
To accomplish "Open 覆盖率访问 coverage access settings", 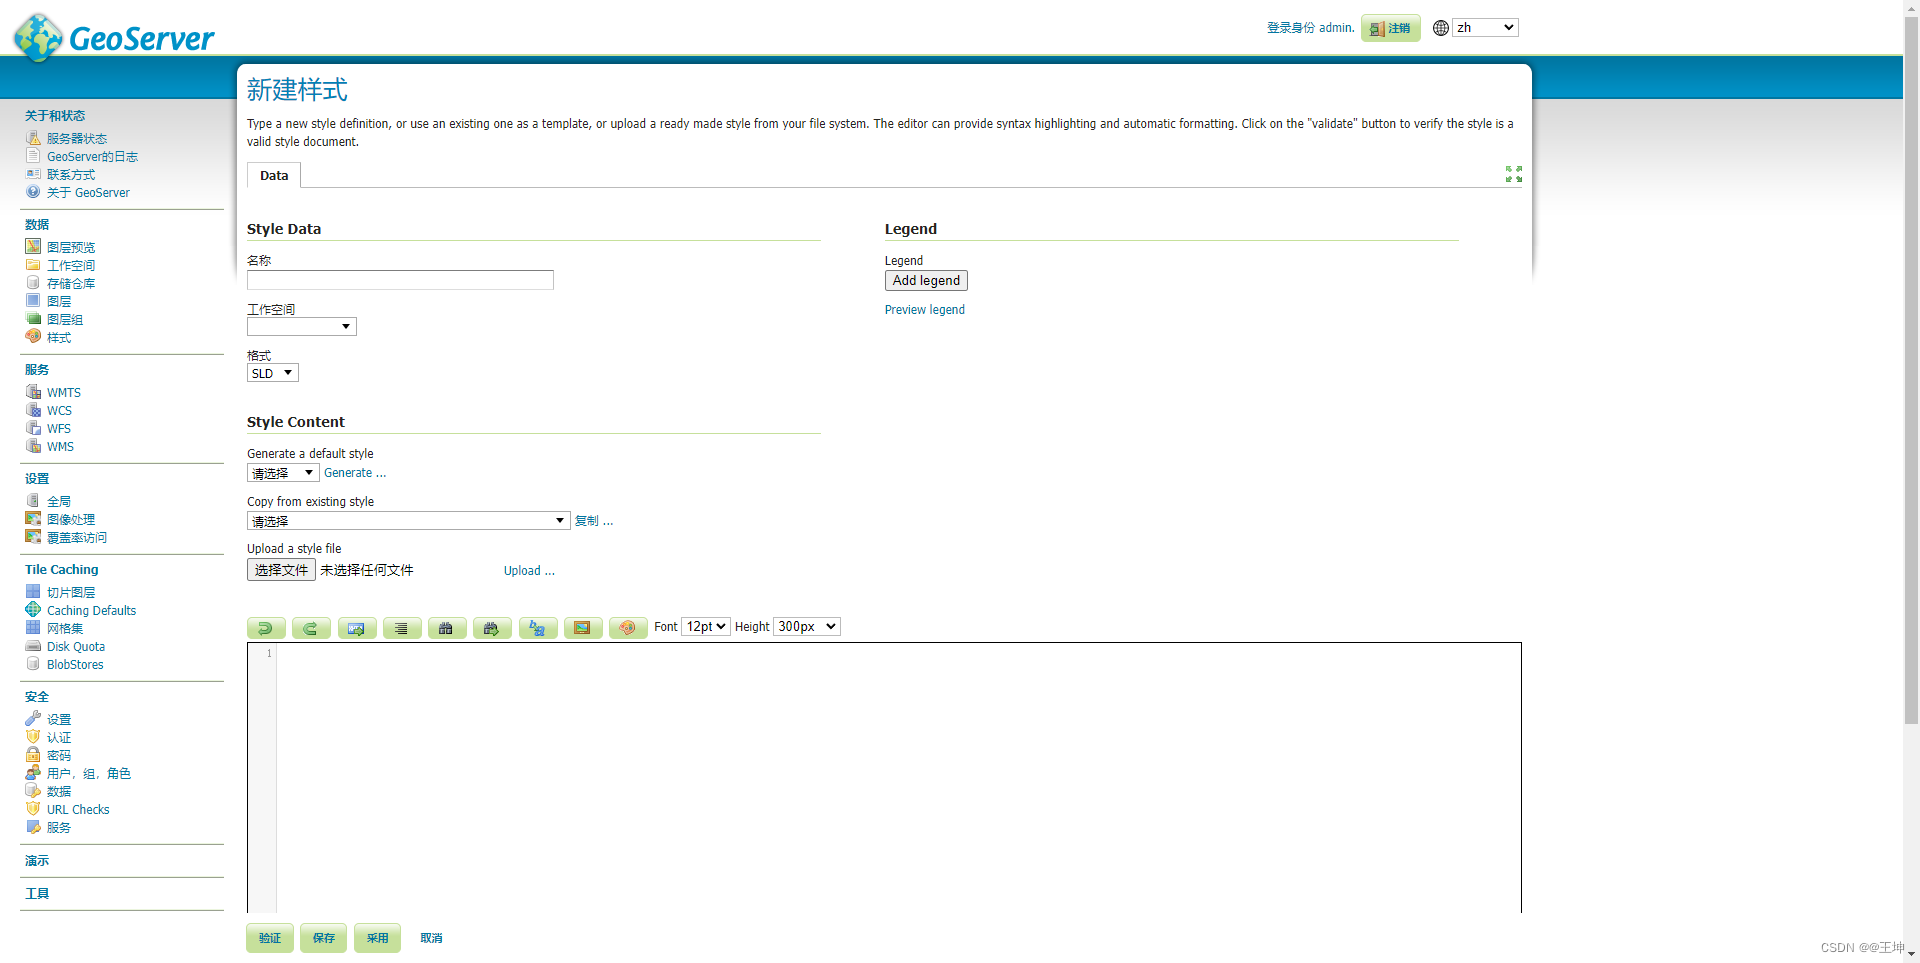I will 77,538.
